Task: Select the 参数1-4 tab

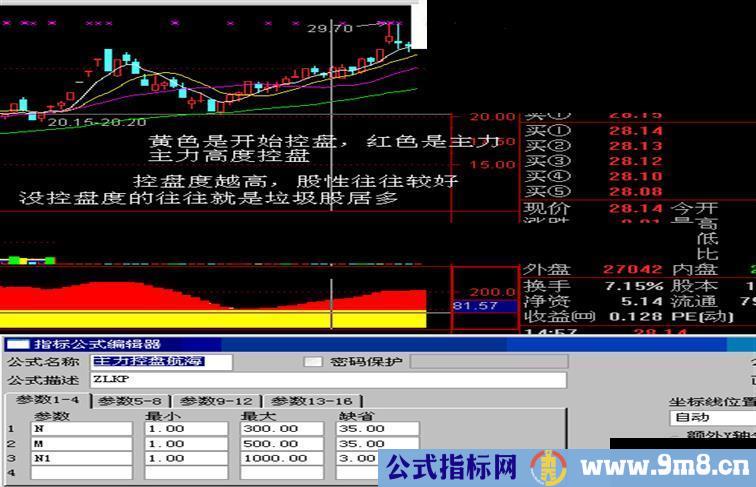Action: 48,401
